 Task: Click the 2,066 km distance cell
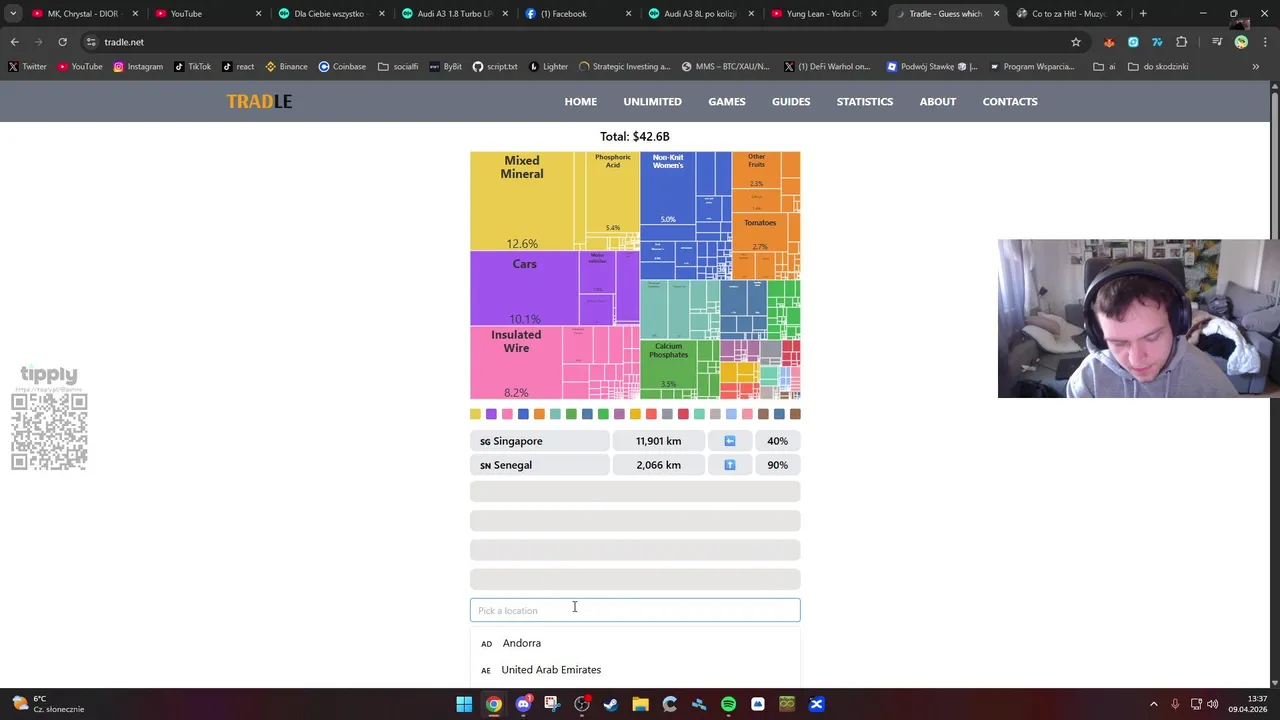click(658, 465)
